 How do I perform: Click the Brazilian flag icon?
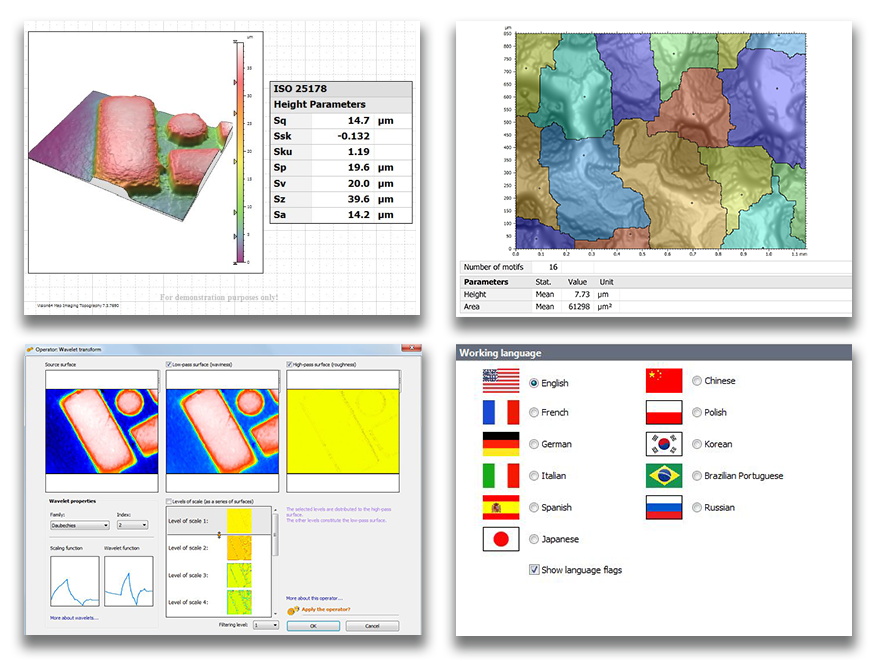[x=664, y=476]
